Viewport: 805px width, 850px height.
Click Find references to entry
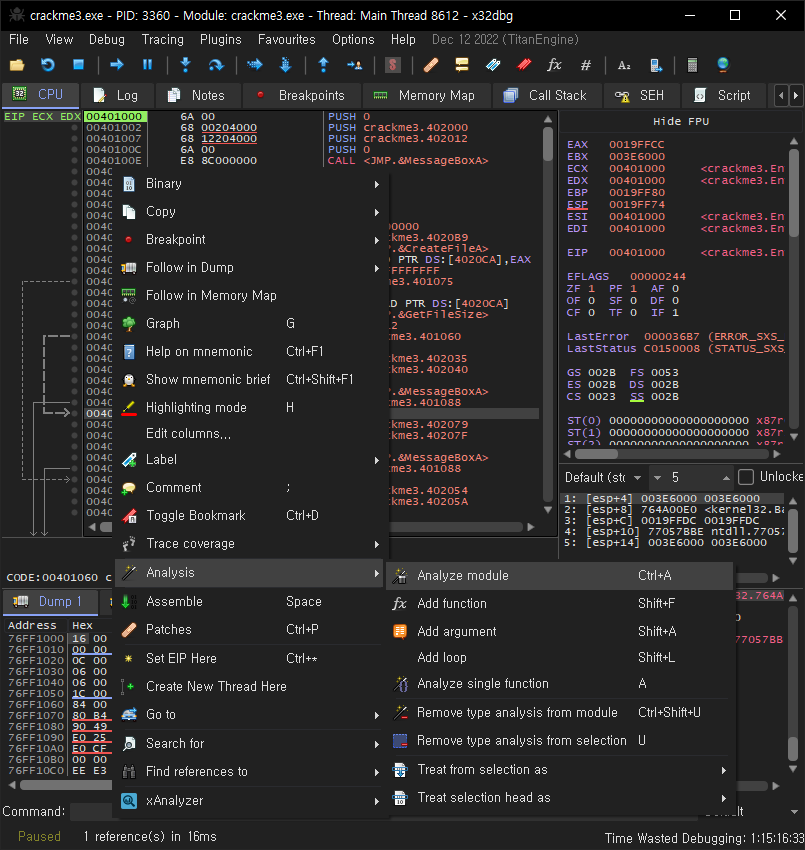(x=250, y=771)
